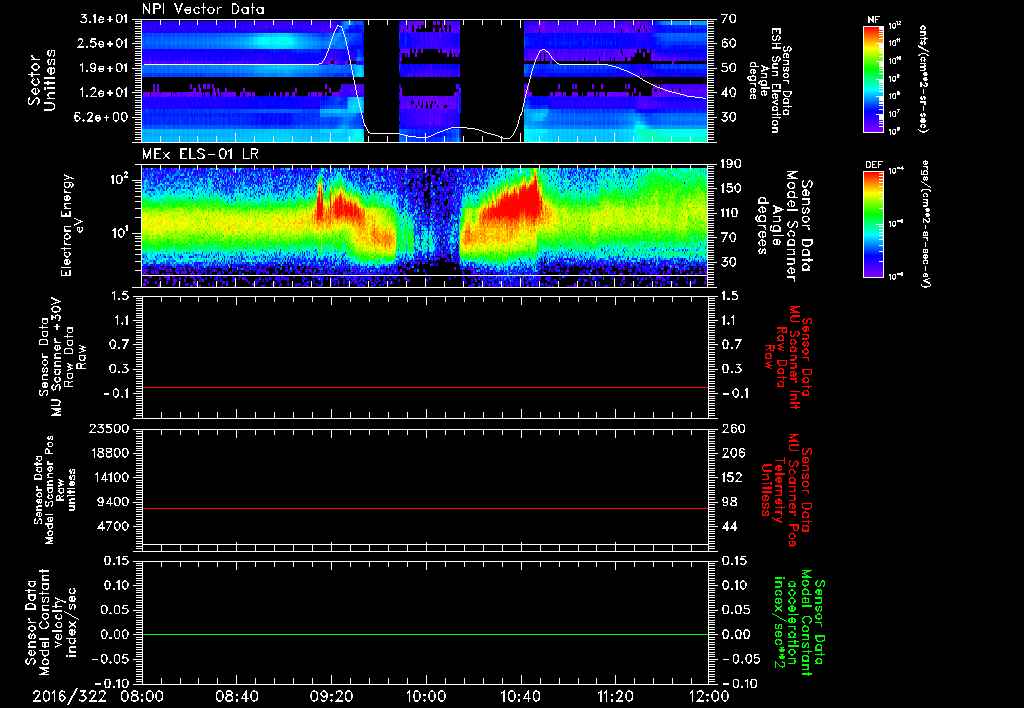Click the green "Model Constant acceleration" axis title
This screenshot has width=1024, height=708.
pos(799,623)
